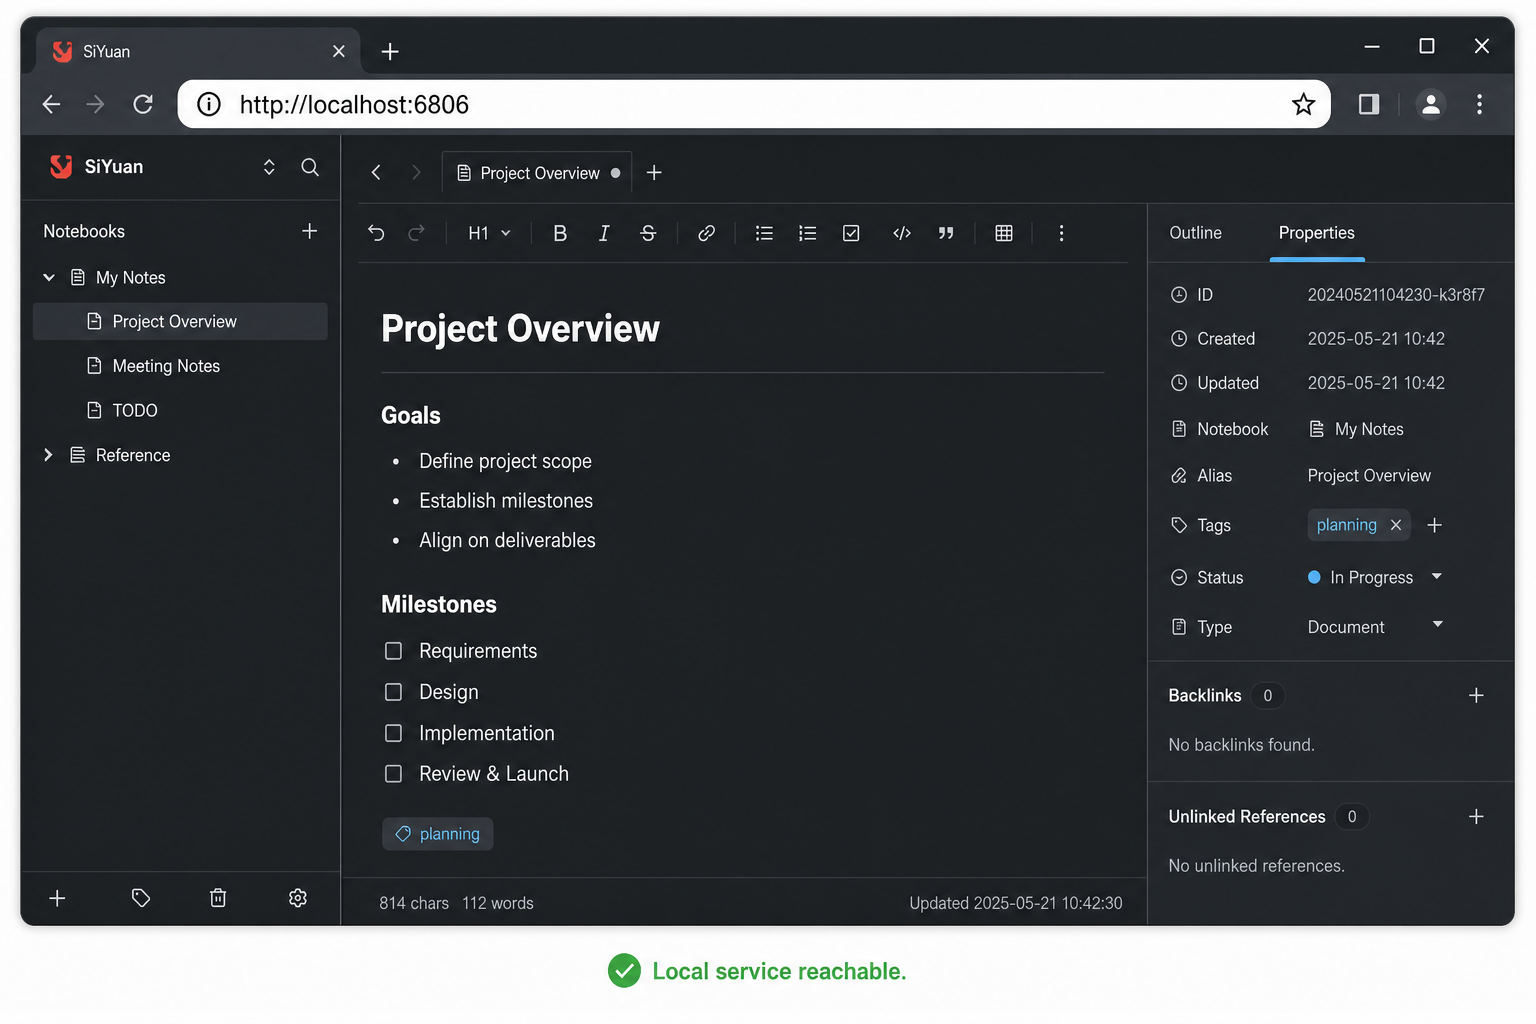Close the SiYuan browser tab
The width and height of the screenshot is (1536, 1024).
(x=339, y=51)
